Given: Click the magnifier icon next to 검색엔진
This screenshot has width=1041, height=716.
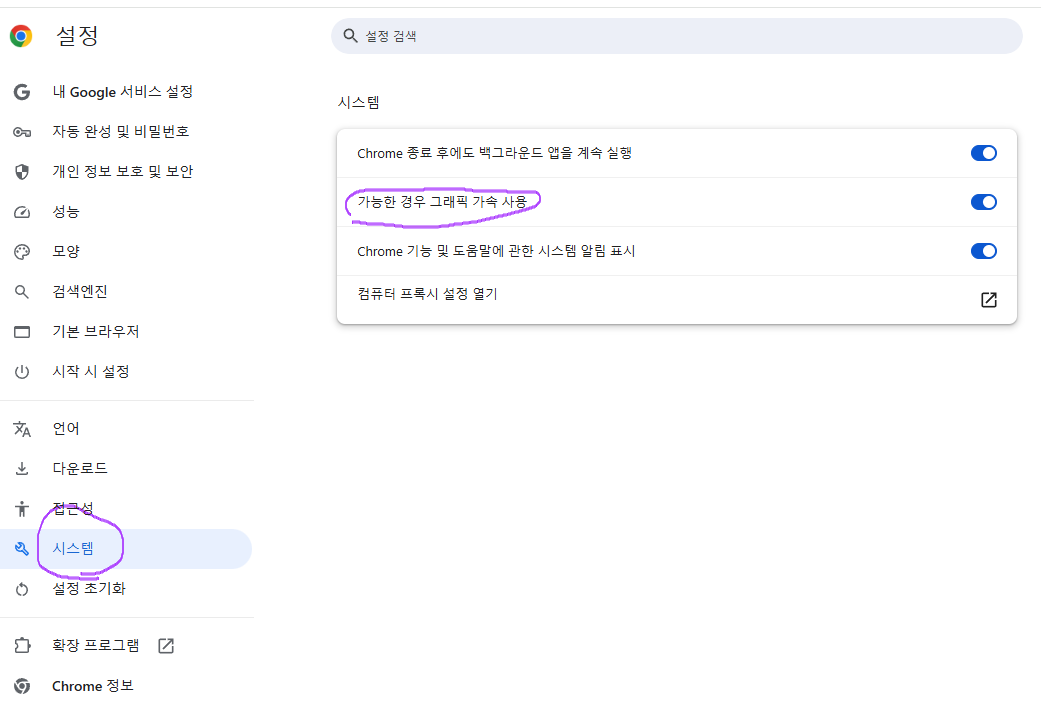Looking at the screenshot, I should (x=22, y=292).
